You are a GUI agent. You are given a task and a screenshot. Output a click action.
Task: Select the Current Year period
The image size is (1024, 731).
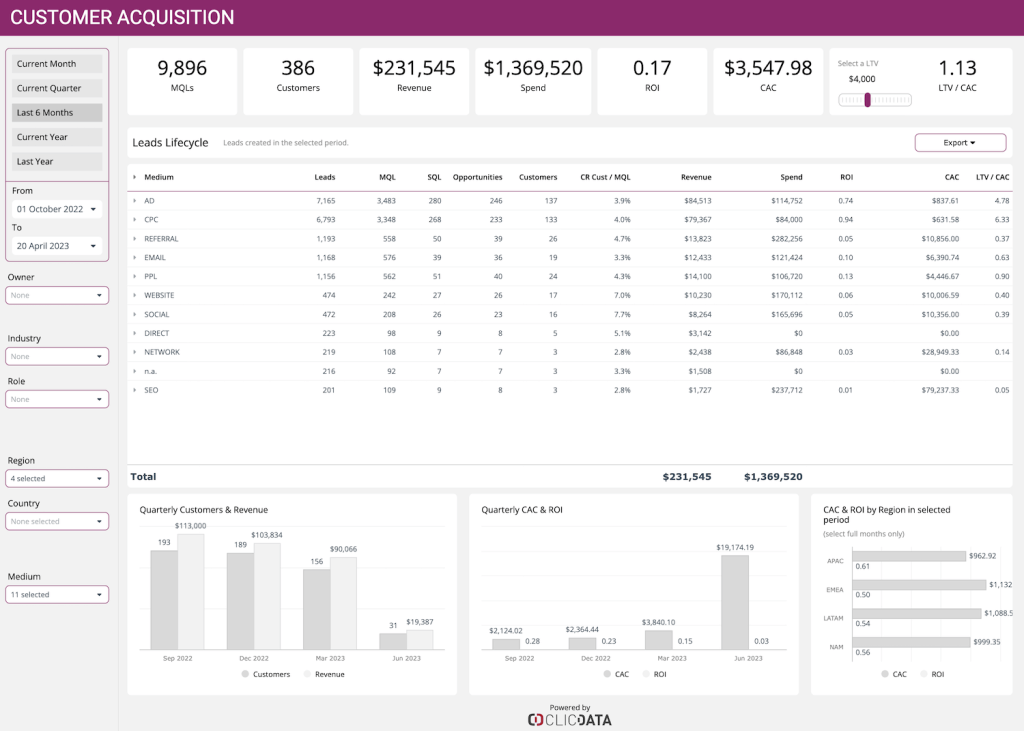coord(57,137)
